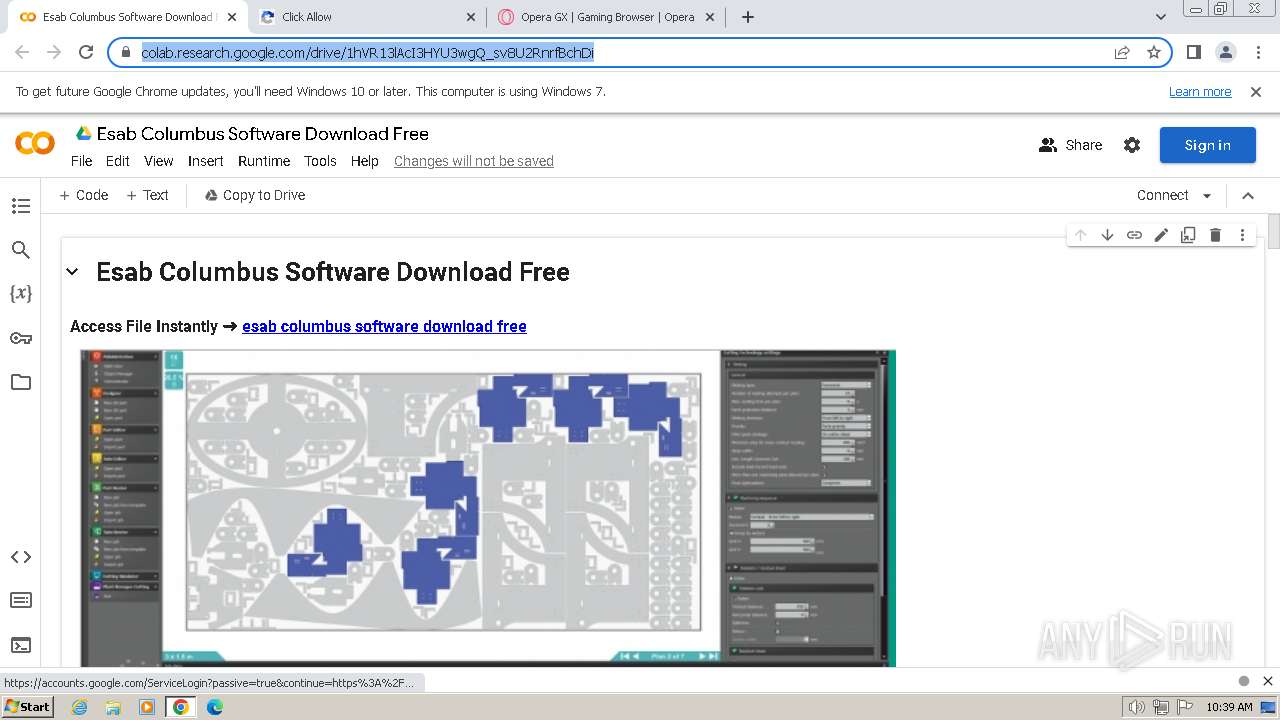Move cell up arrow icon

coord(1080,235)
